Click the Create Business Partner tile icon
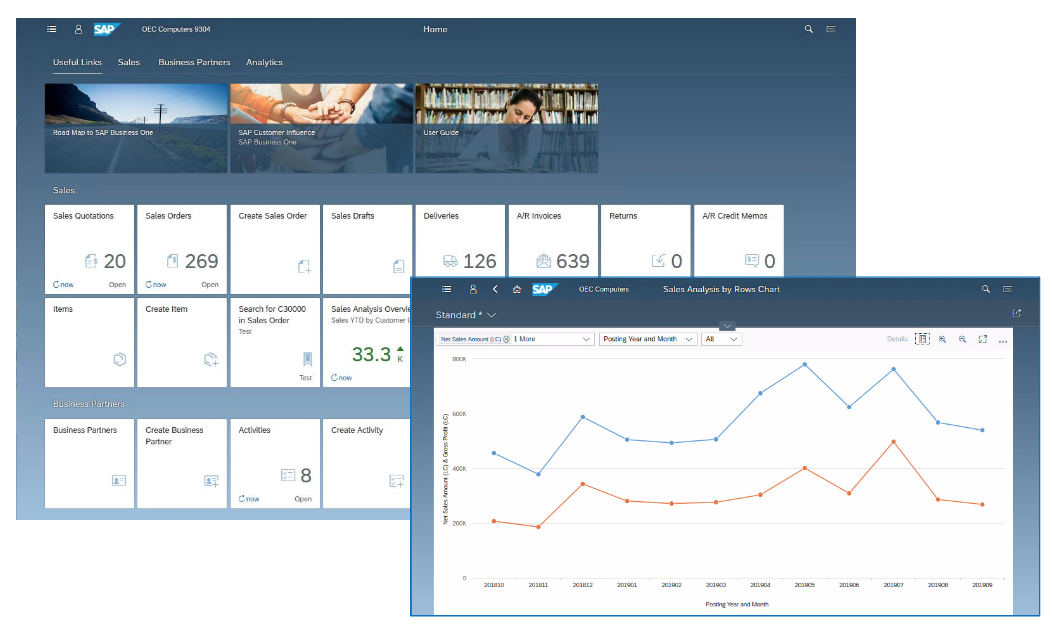The height and width of the screenshot is (625, 1053). (x=212, y=481)
